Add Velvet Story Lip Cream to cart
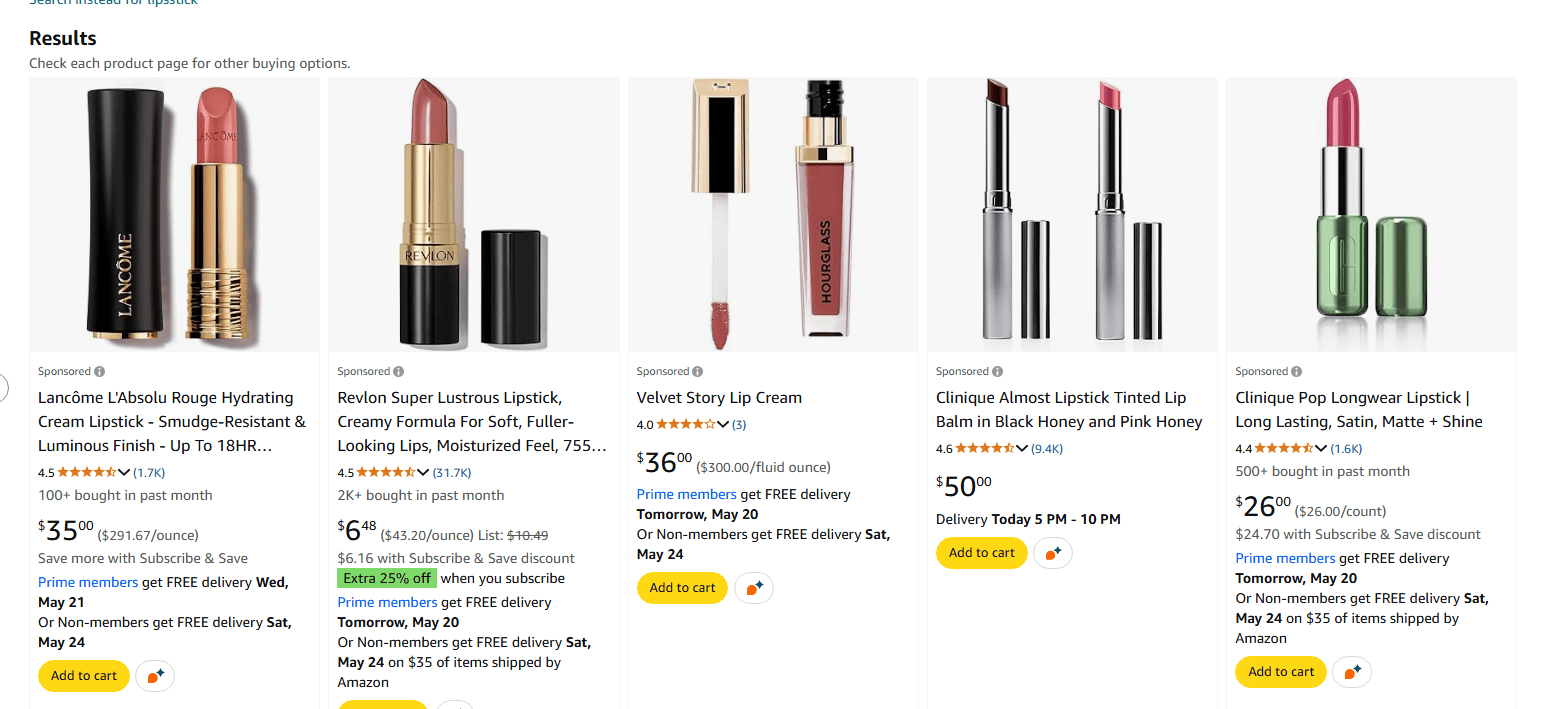Screen dimensions: 1559x709 [x=683, y=588]
